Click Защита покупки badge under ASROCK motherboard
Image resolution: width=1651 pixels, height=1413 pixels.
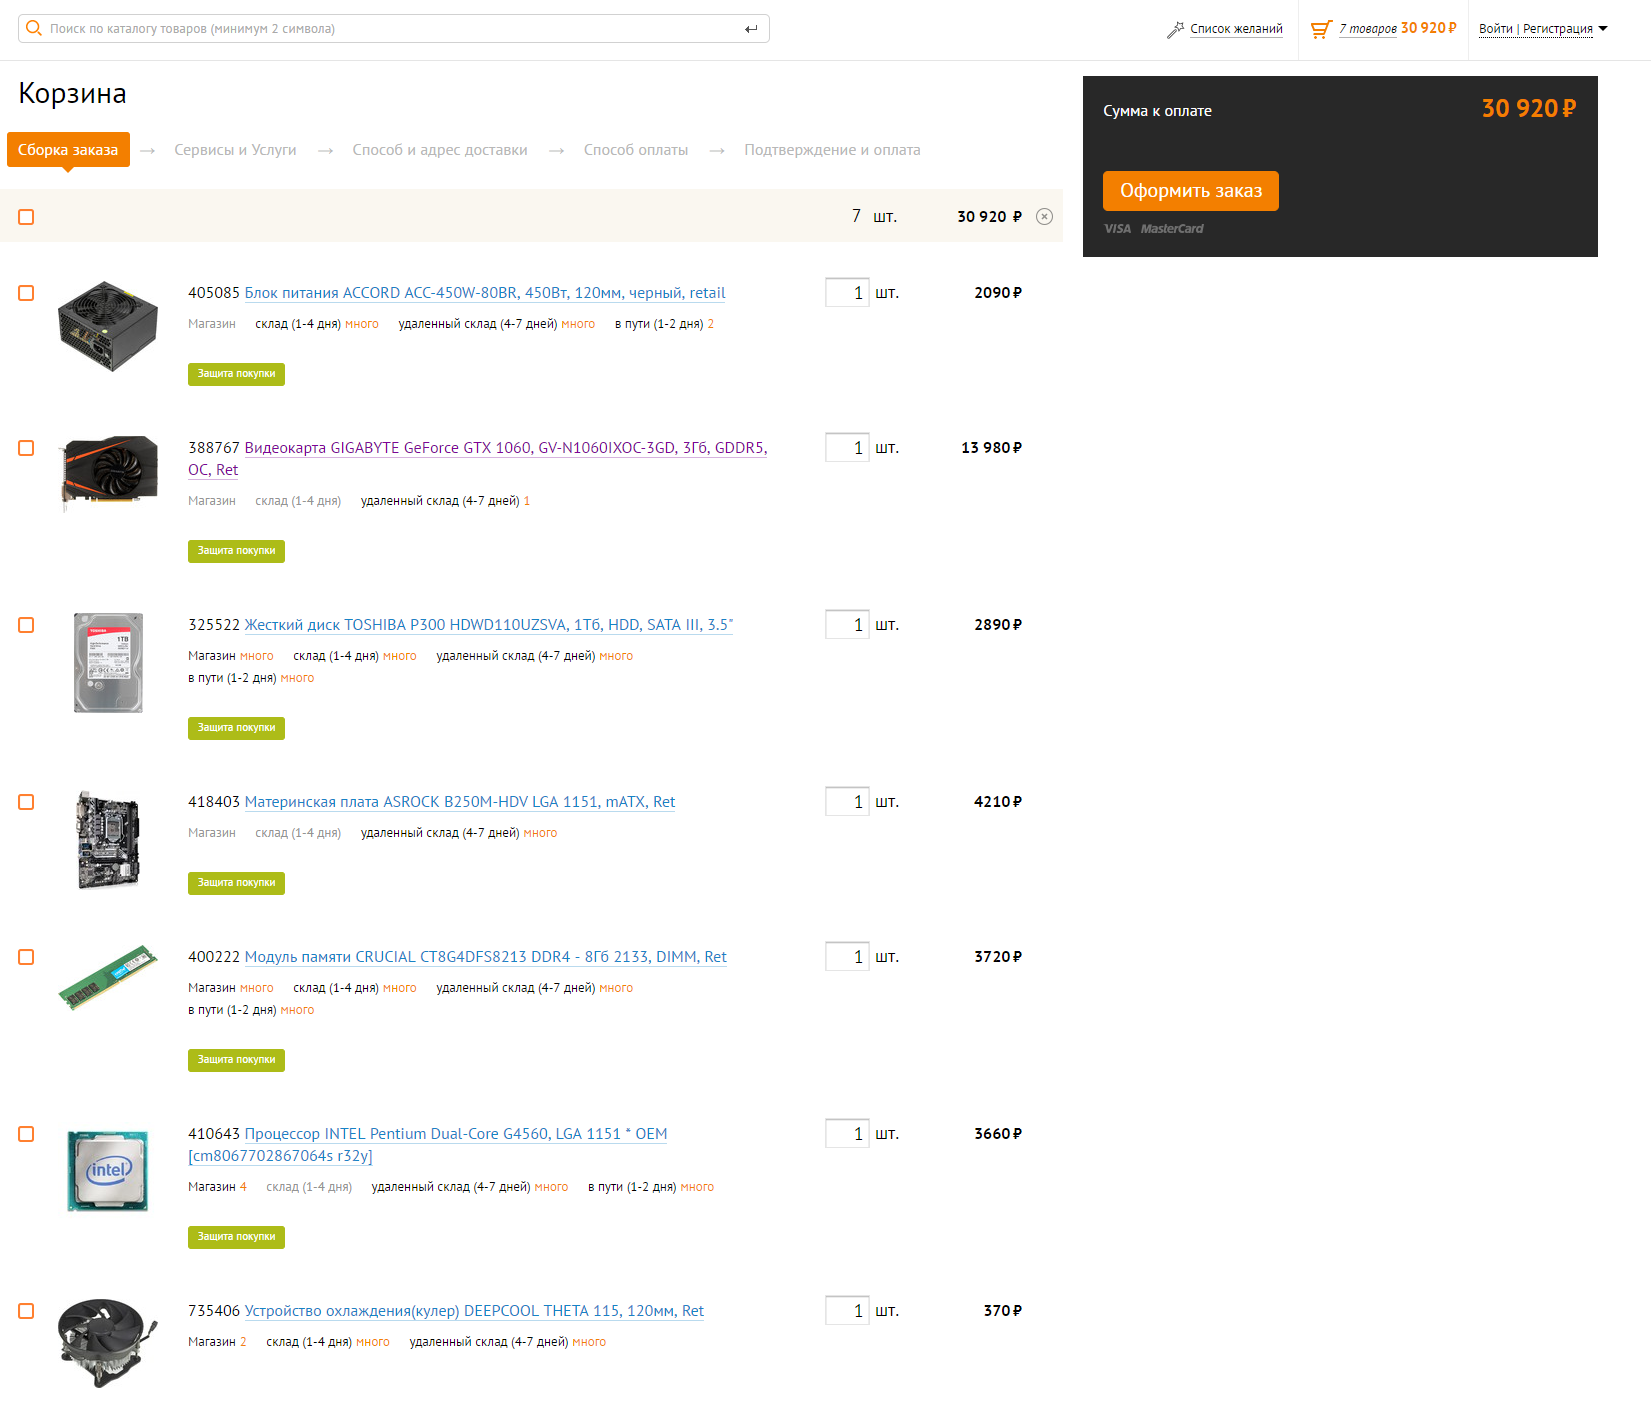pyautogui.click(x=236, y=883)
